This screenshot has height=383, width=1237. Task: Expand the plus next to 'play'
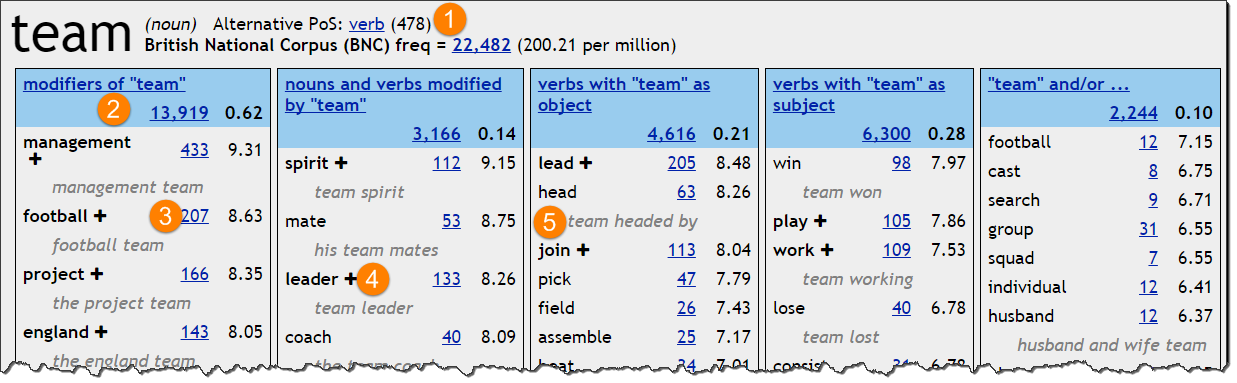point(819,221)
